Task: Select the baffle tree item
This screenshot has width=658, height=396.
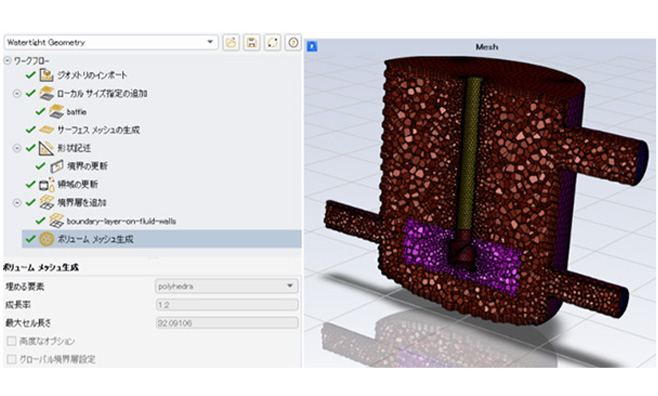Action: click(x=77, y=112)
